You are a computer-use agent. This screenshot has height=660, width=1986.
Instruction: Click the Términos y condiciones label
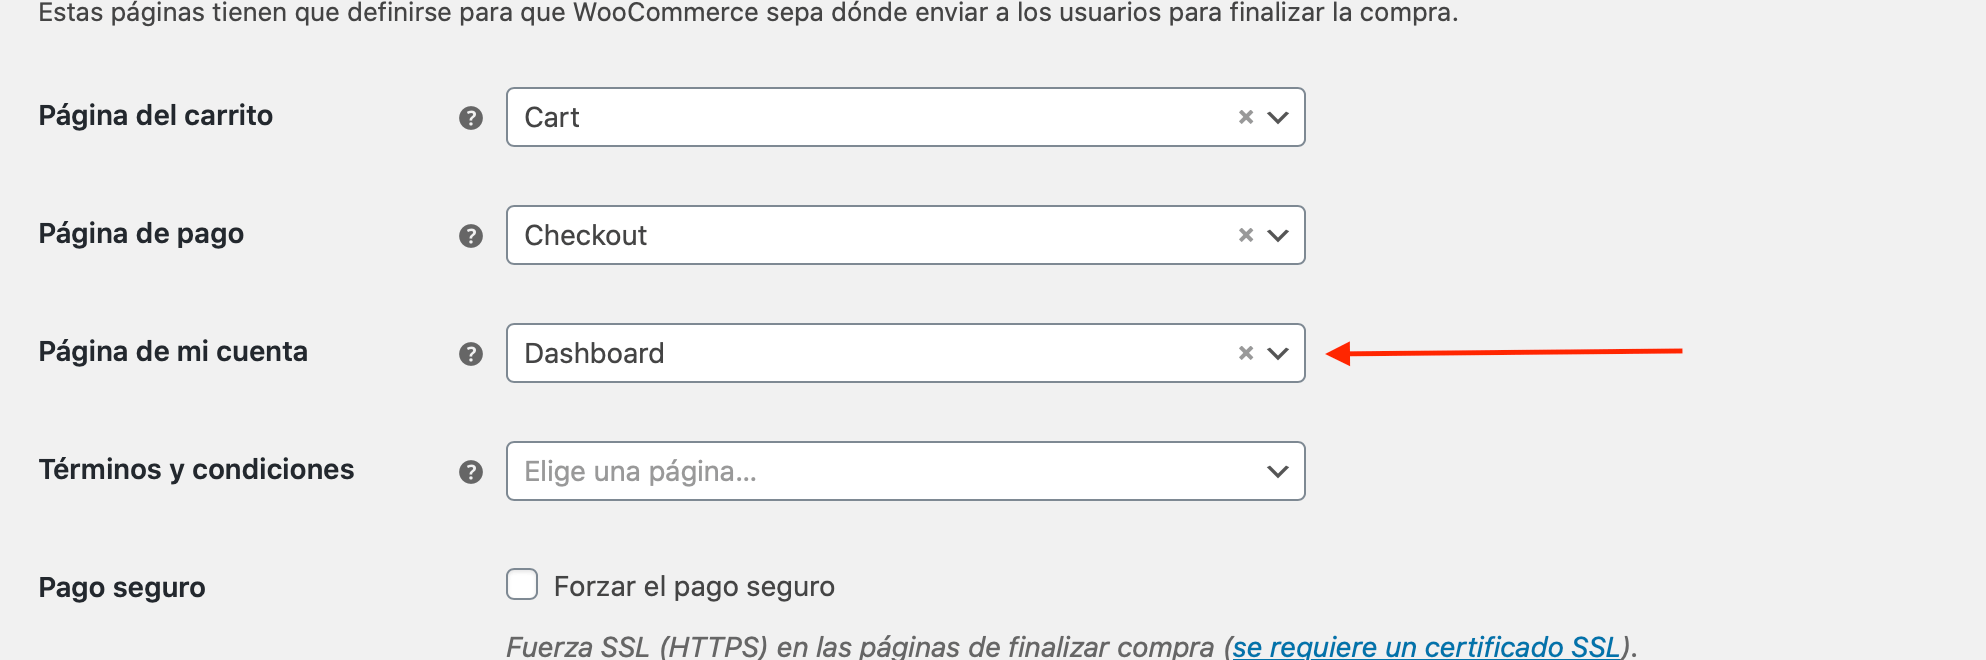click(x=196, y=470)
